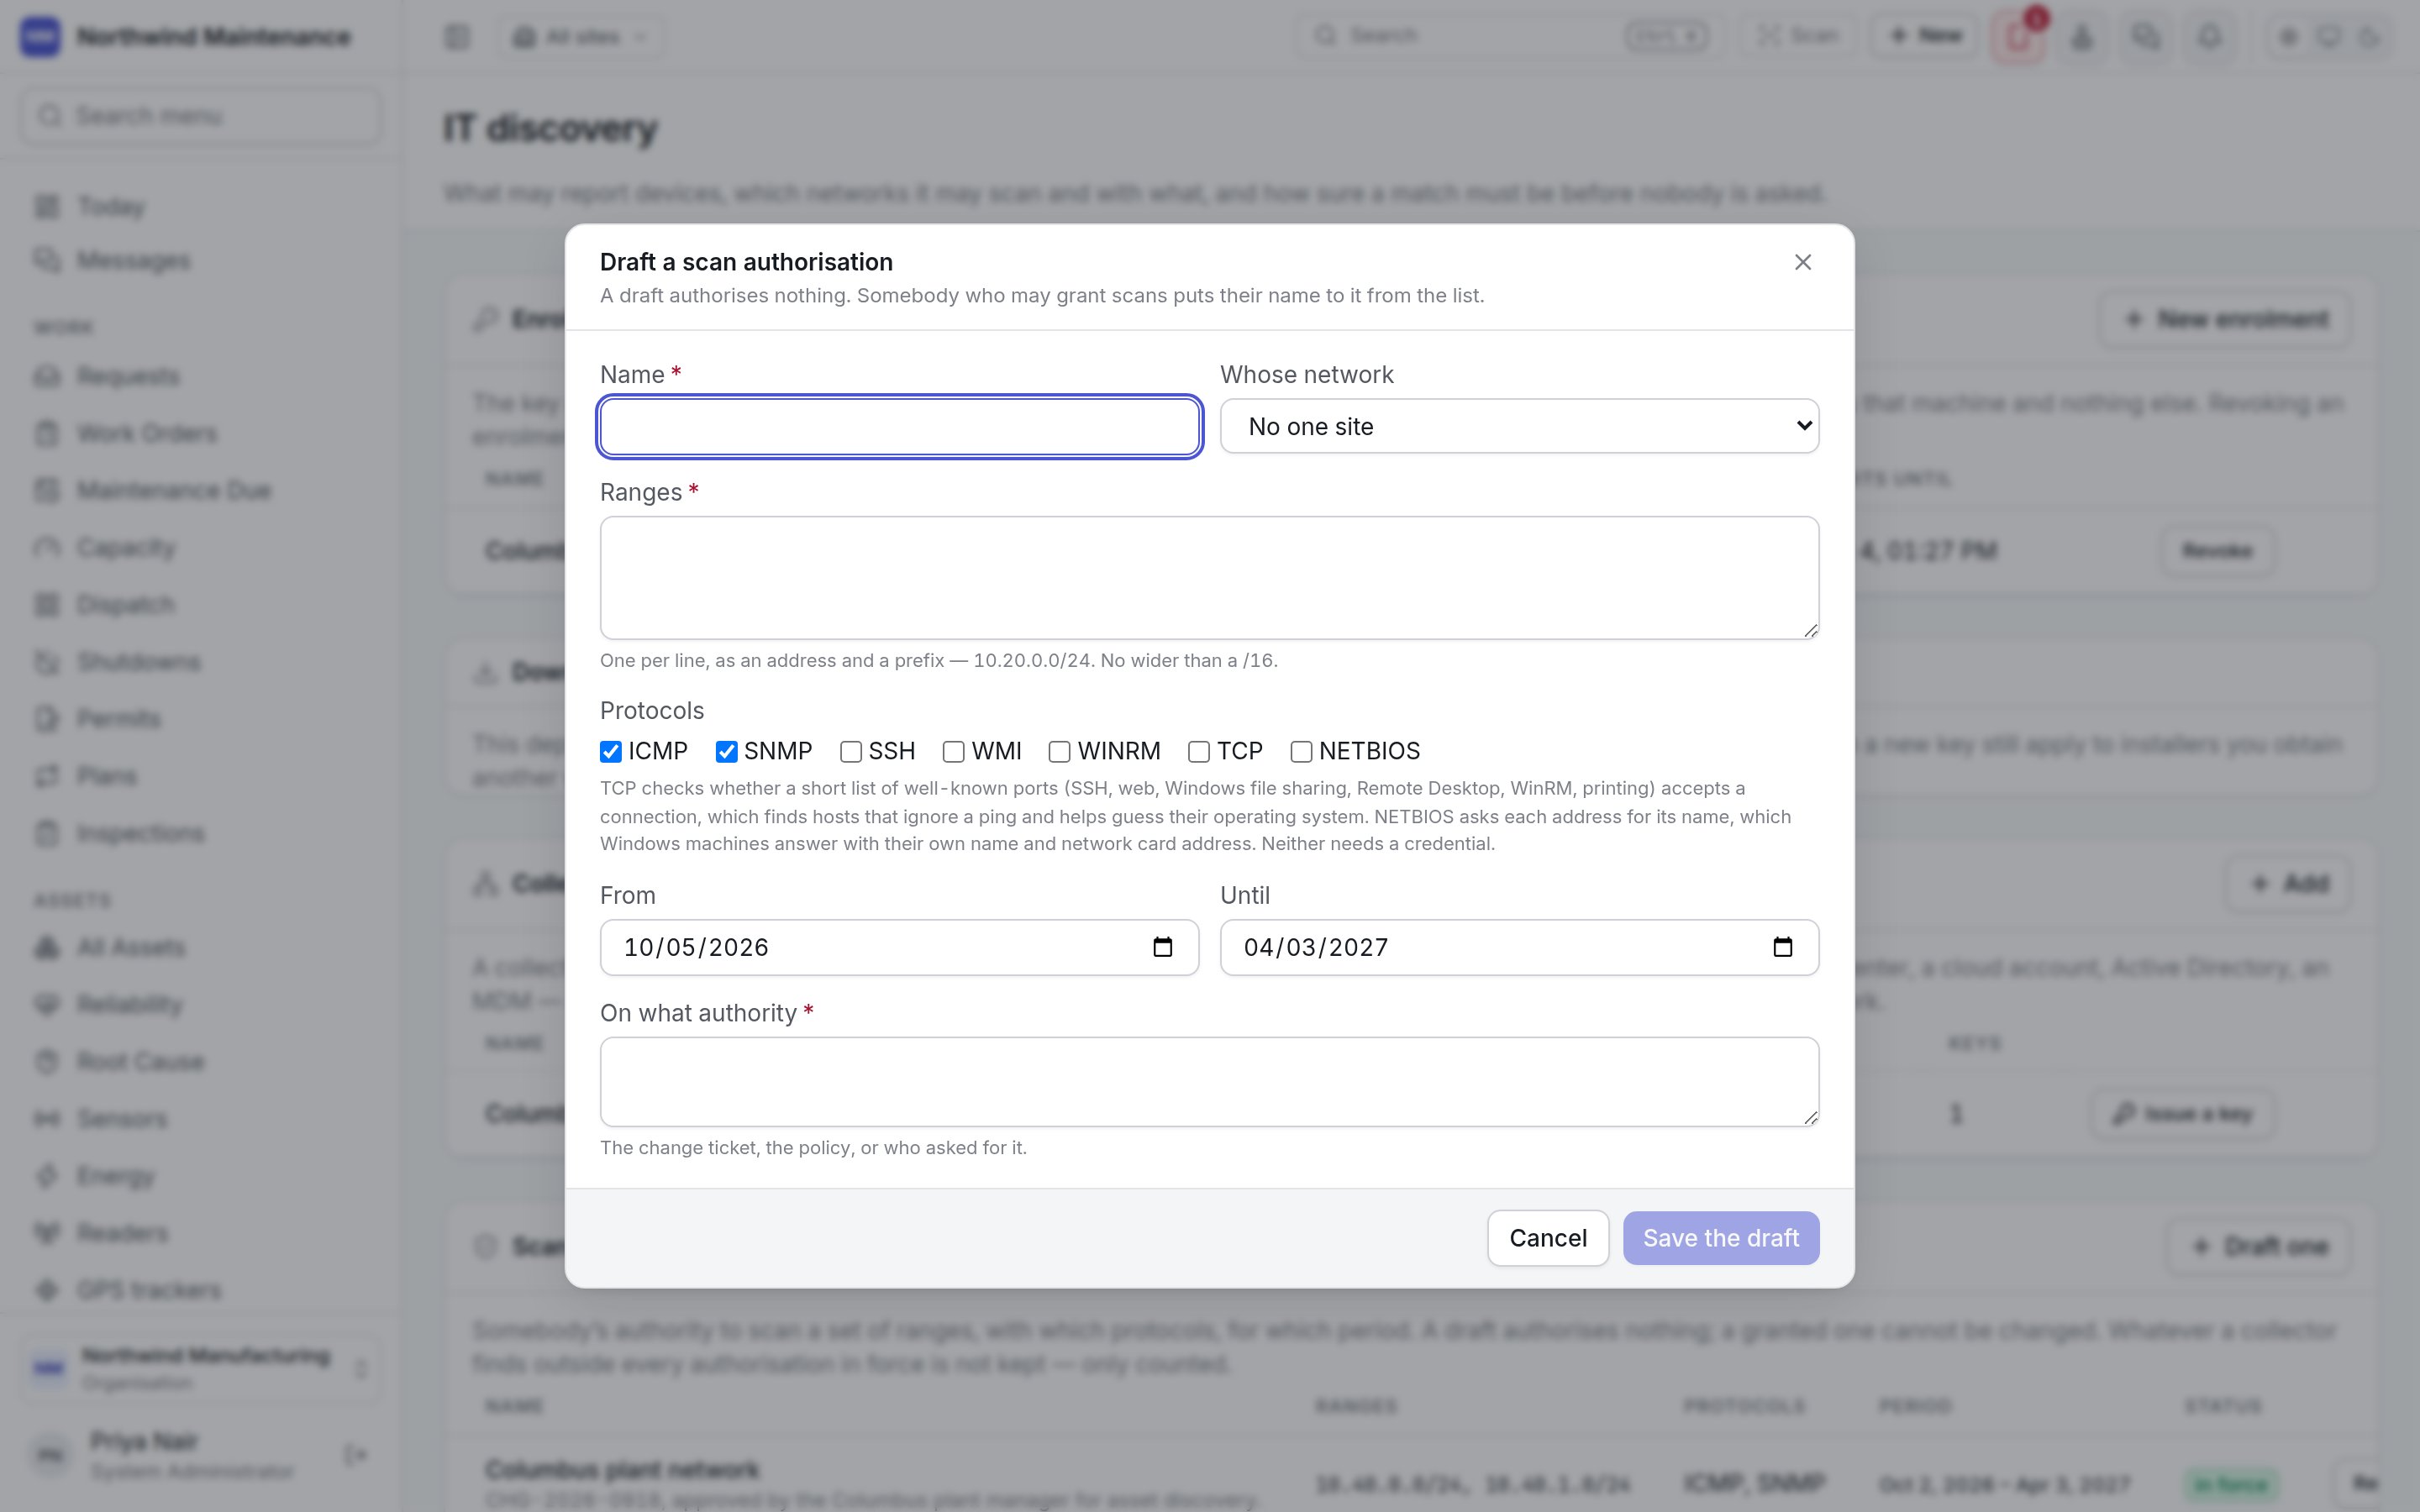The width and height of the screenshot is (2420, 1512).
Task: Tick the NETBIOS protocol checkbox
Action: pyautogui.click(x=1301, y=752)
